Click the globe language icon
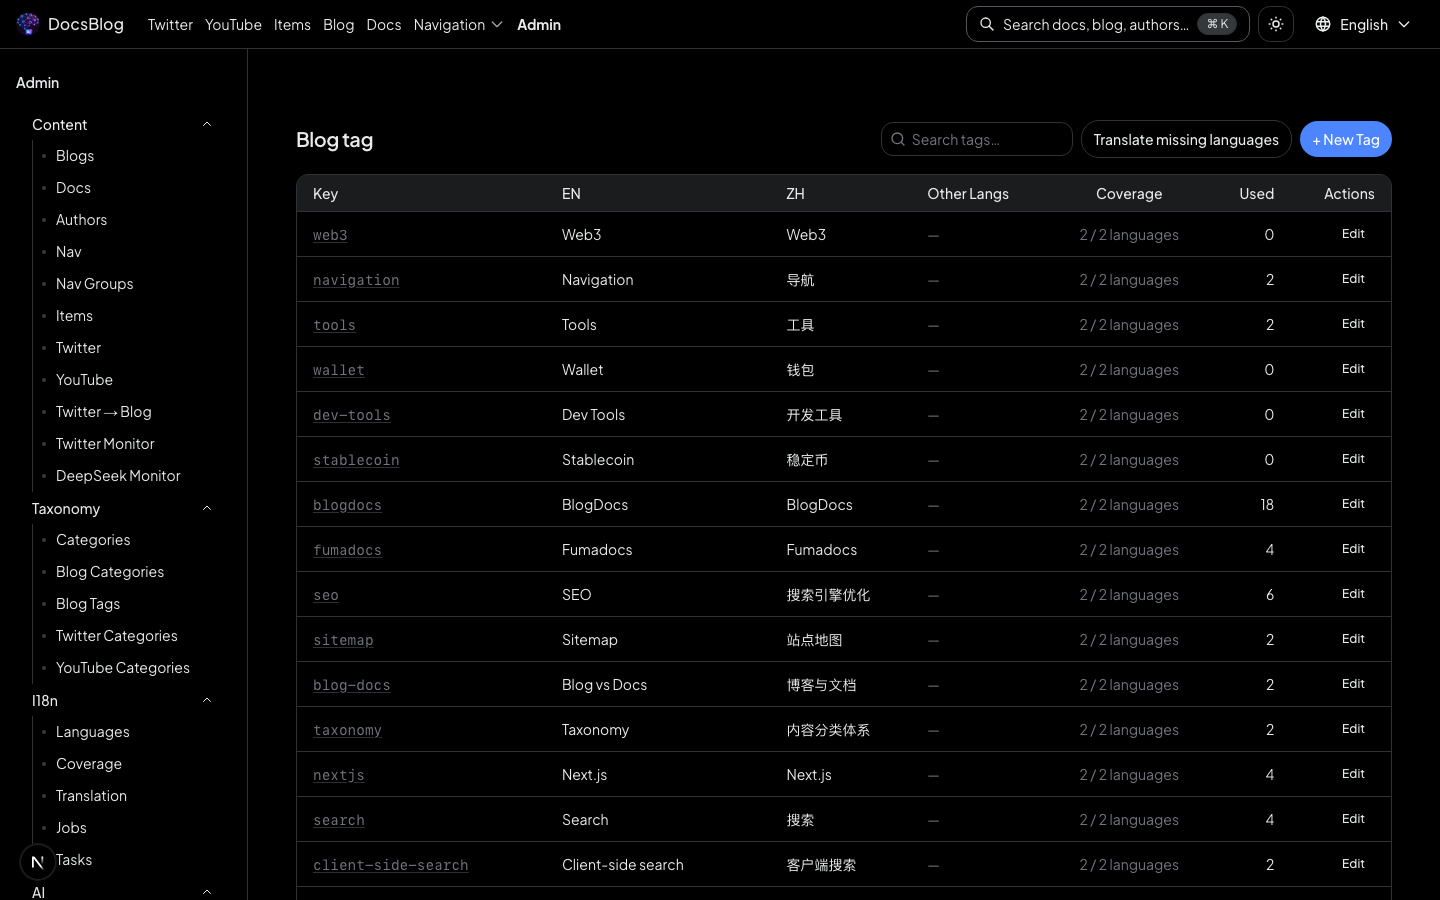 [x=1323, y=24]
